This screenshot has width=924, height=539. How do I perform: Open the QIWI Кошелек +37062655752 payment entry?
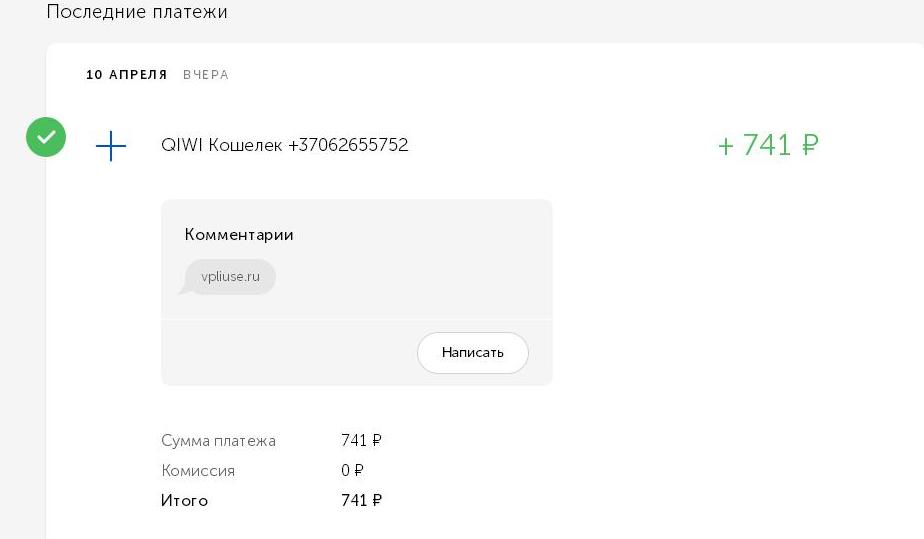point(284,145)
